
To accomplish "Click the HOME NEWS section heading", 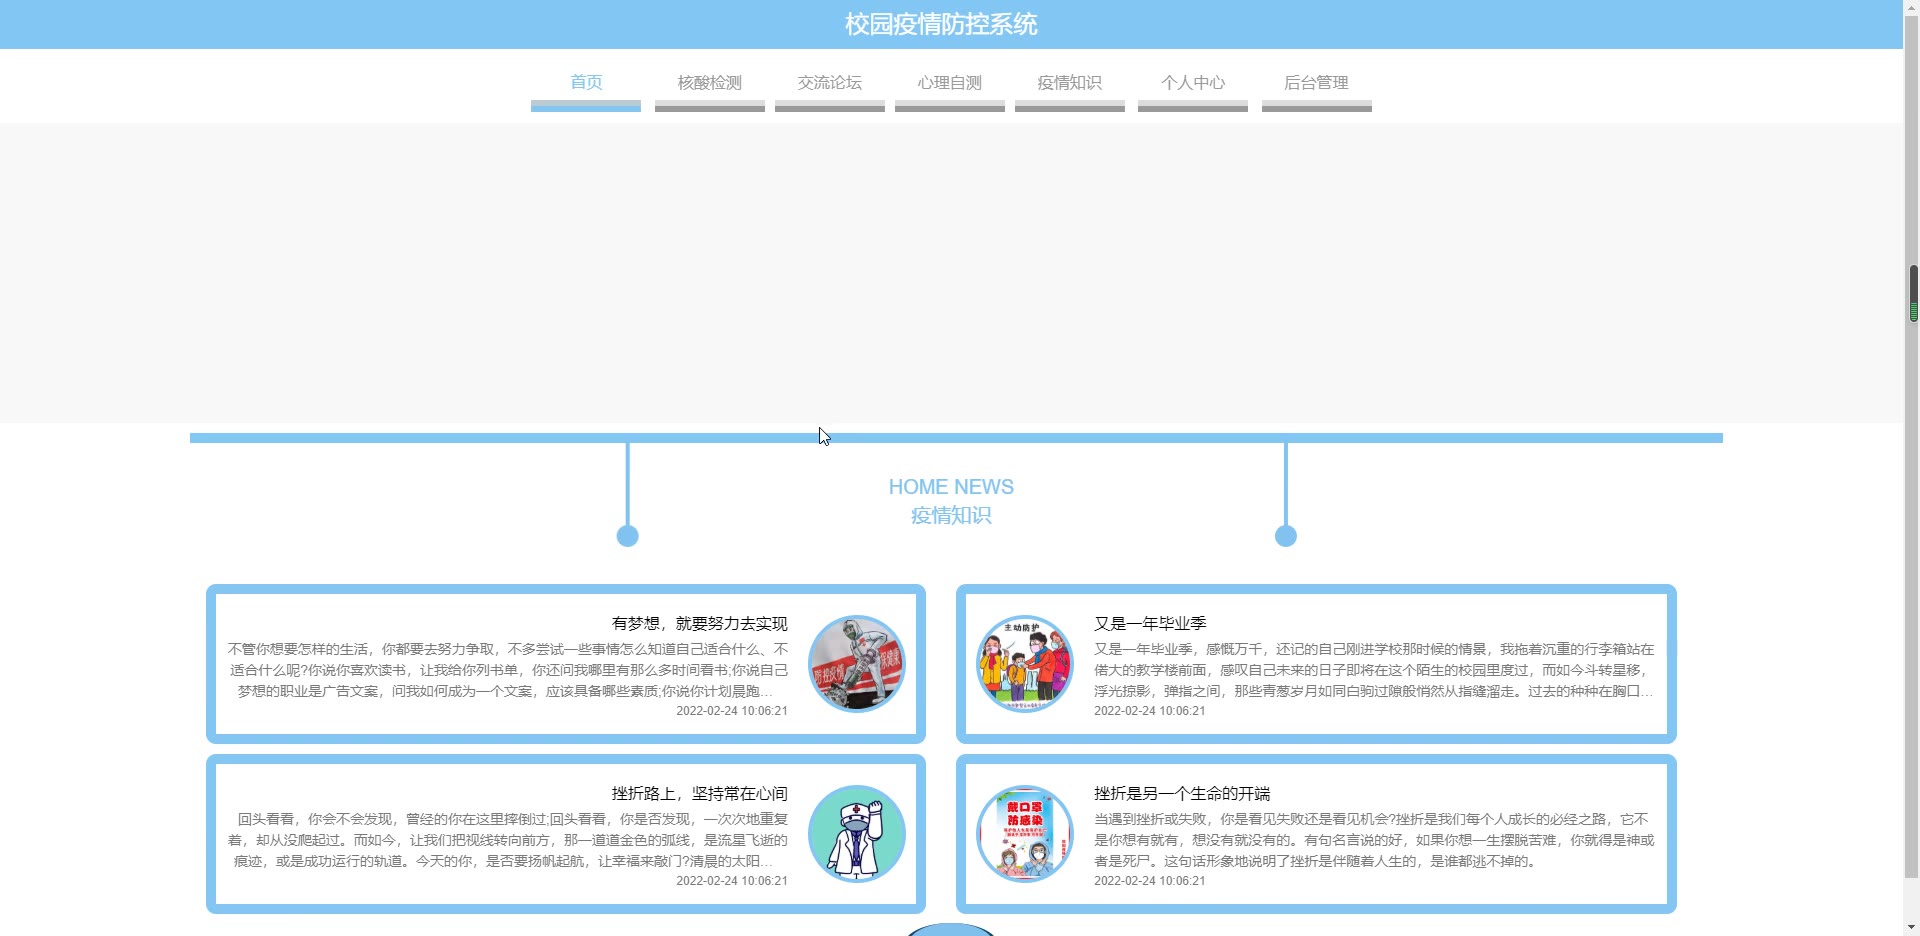I will [951, 487].
